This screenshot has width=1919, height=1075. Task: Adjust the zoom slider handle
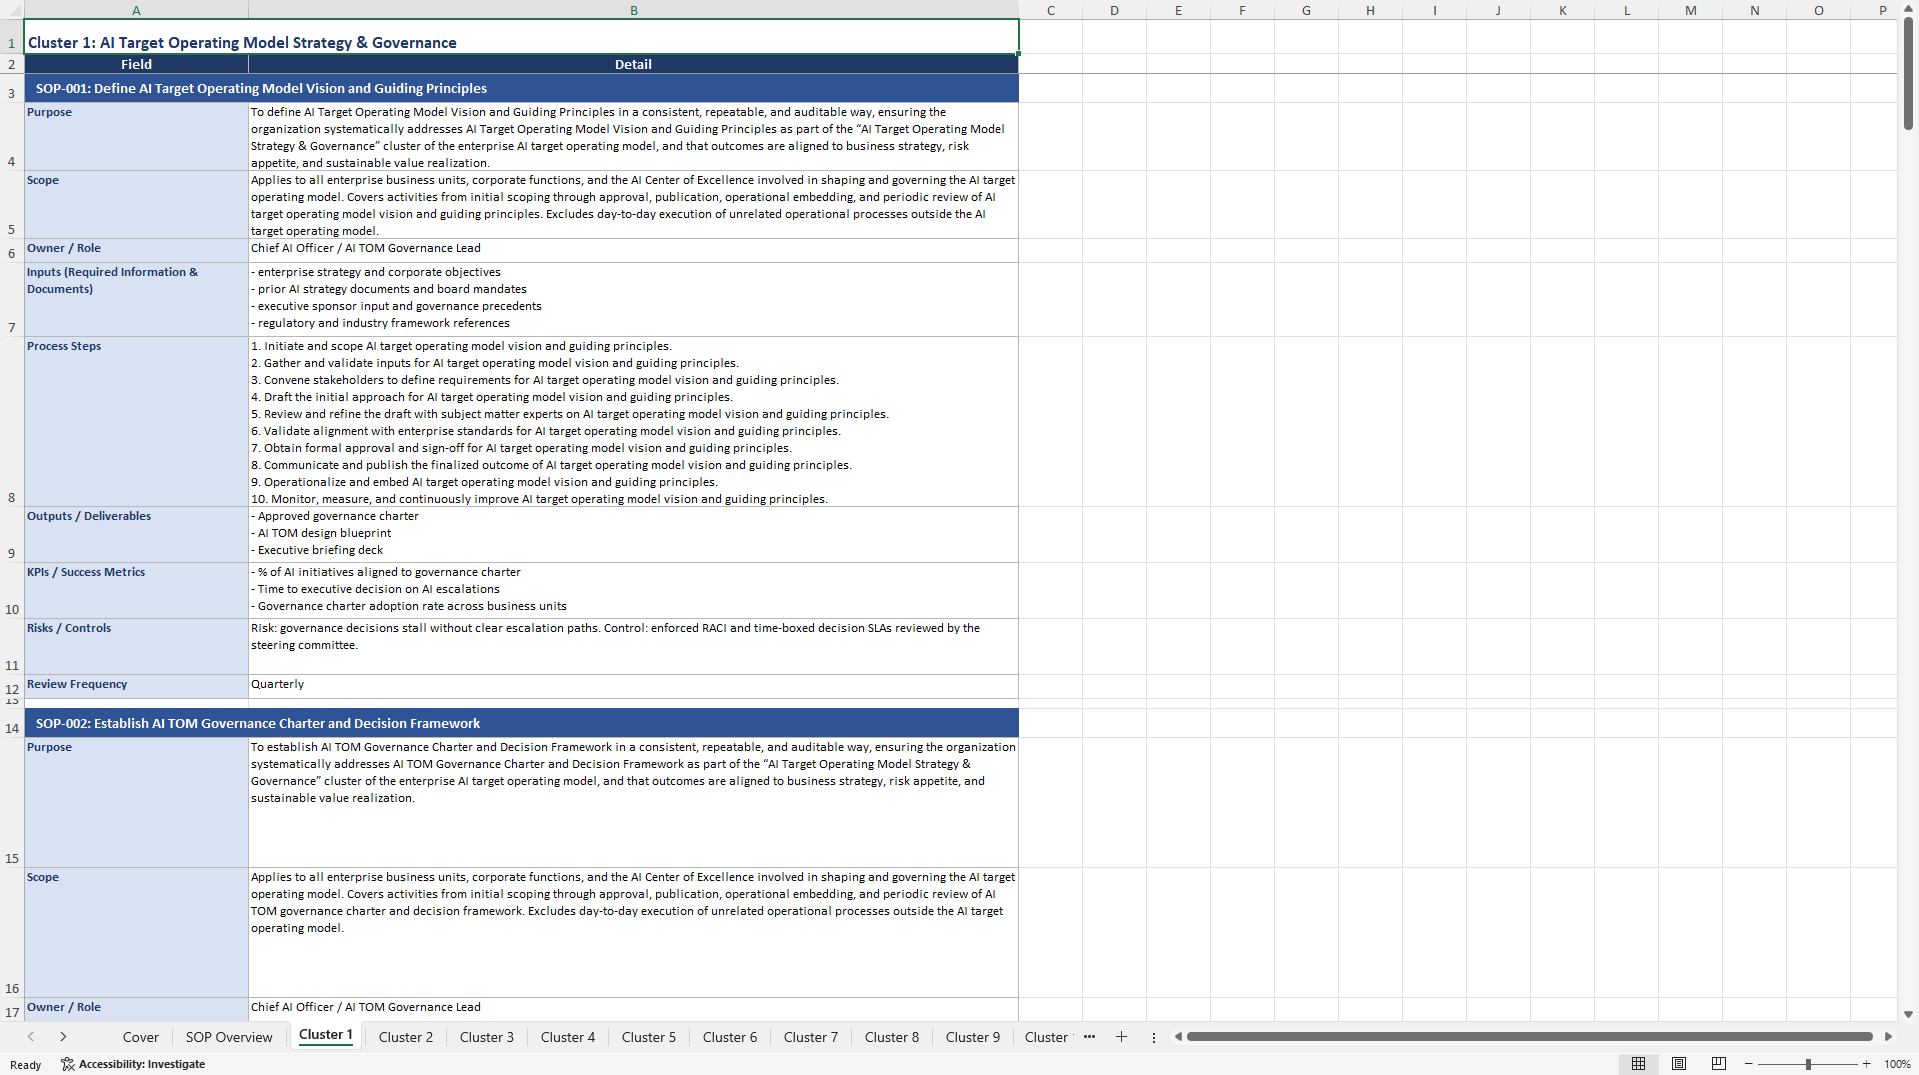[x=1808, y=1064]
